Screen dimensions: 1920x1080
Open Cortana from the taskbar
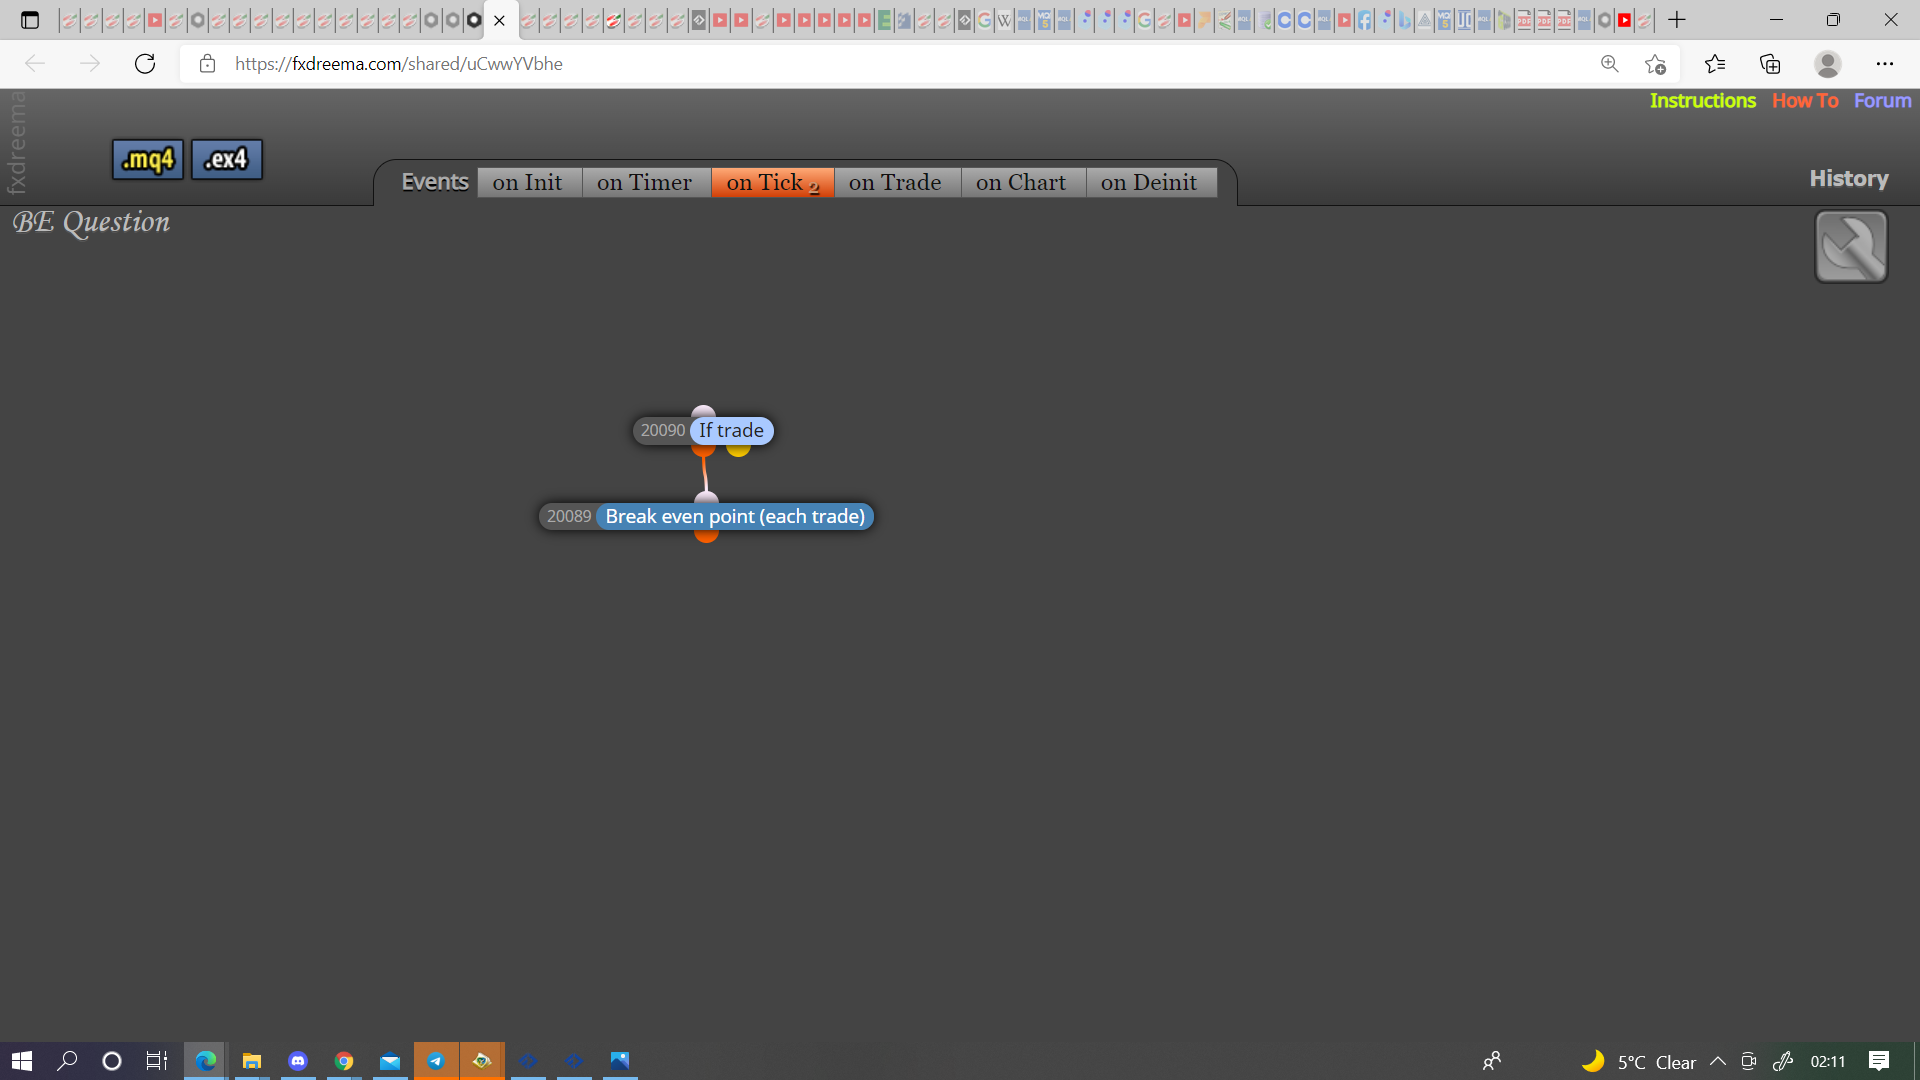point(112,1061)
